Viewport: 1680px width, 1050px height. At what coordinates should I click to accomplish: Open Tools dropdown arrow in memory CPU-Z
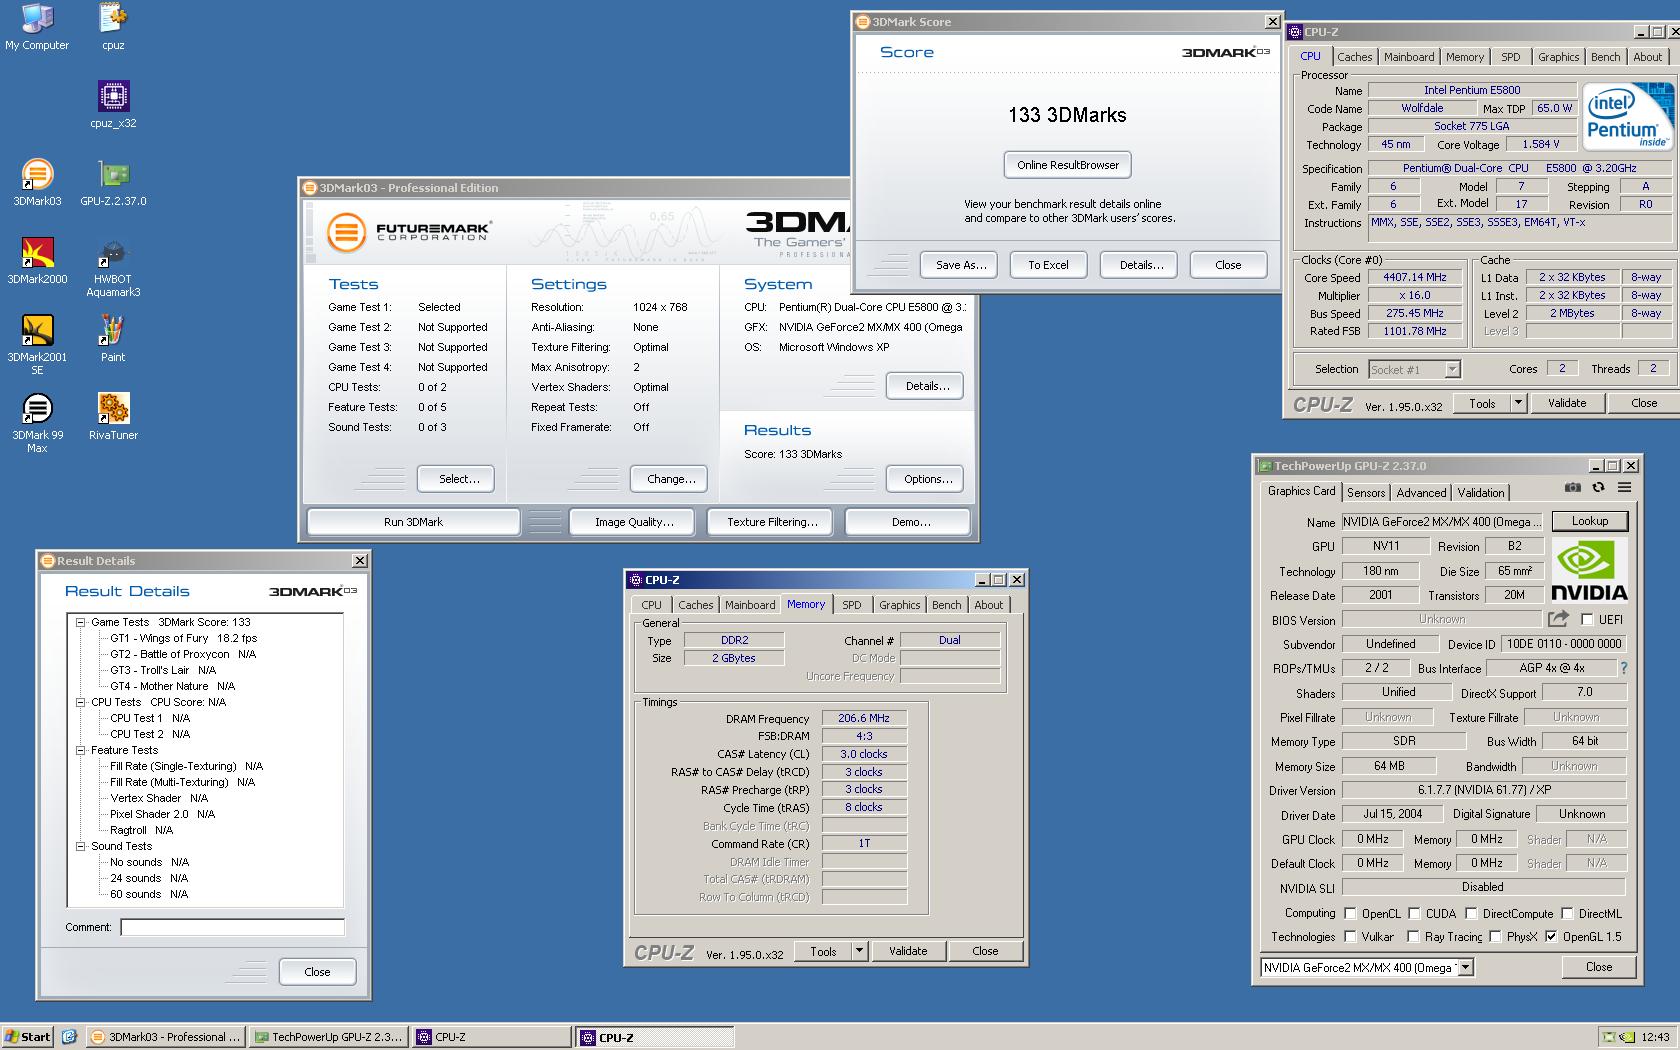pyautogui.click(x=859, y=951)
